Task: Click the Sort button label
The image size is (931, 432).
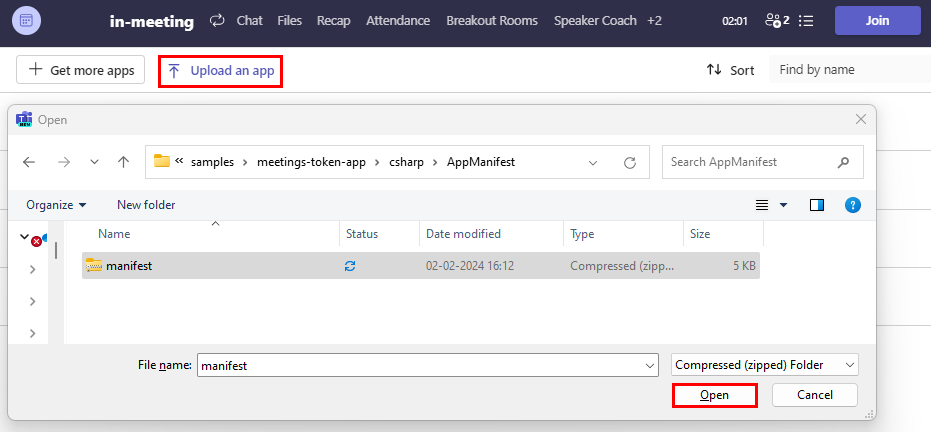Action: 742,70
